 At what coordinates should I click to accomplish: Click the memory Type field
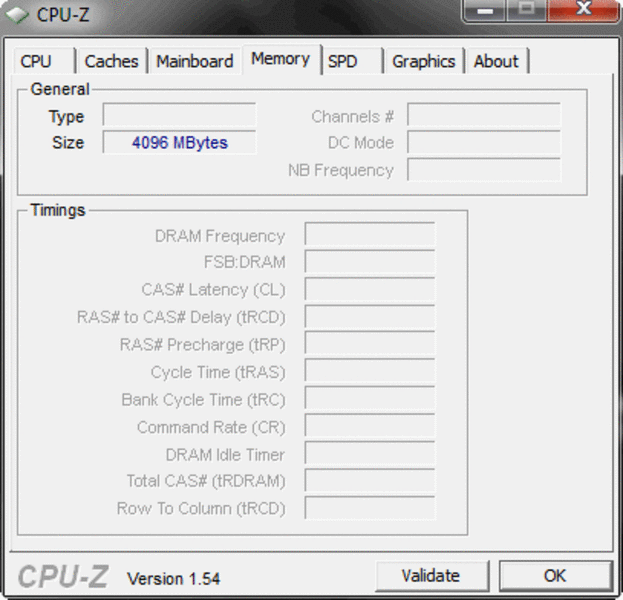click(180, 115)
